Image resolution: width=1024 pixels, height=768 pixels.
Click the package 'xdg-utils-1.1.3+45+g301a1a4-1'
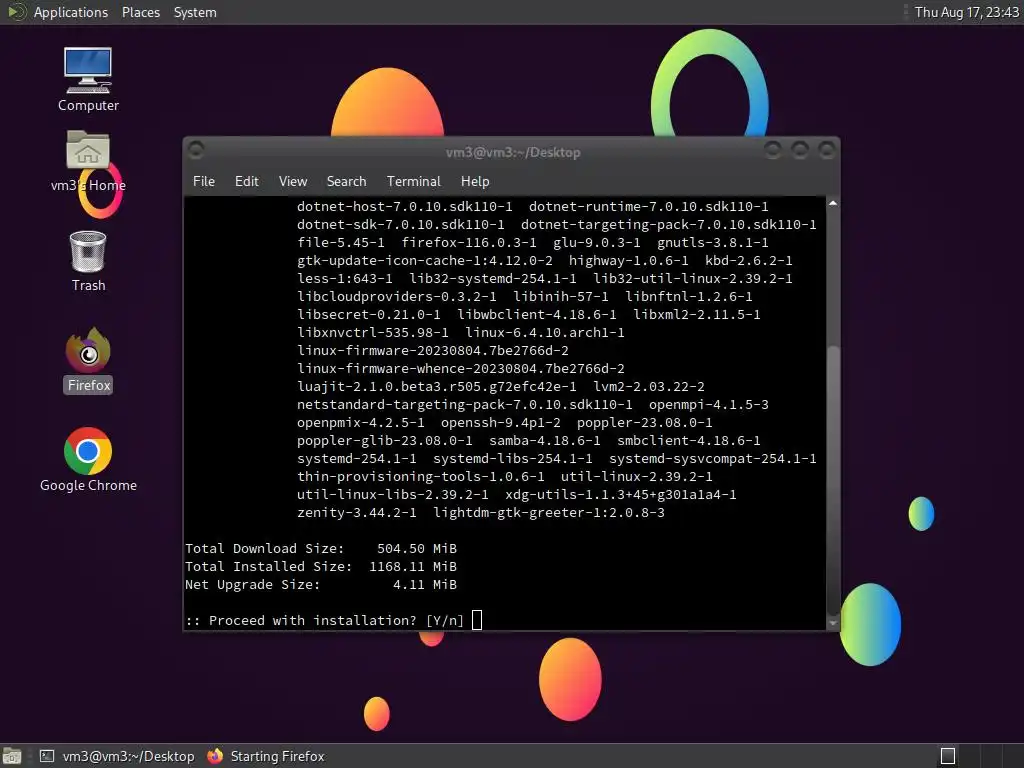[620, 494]
